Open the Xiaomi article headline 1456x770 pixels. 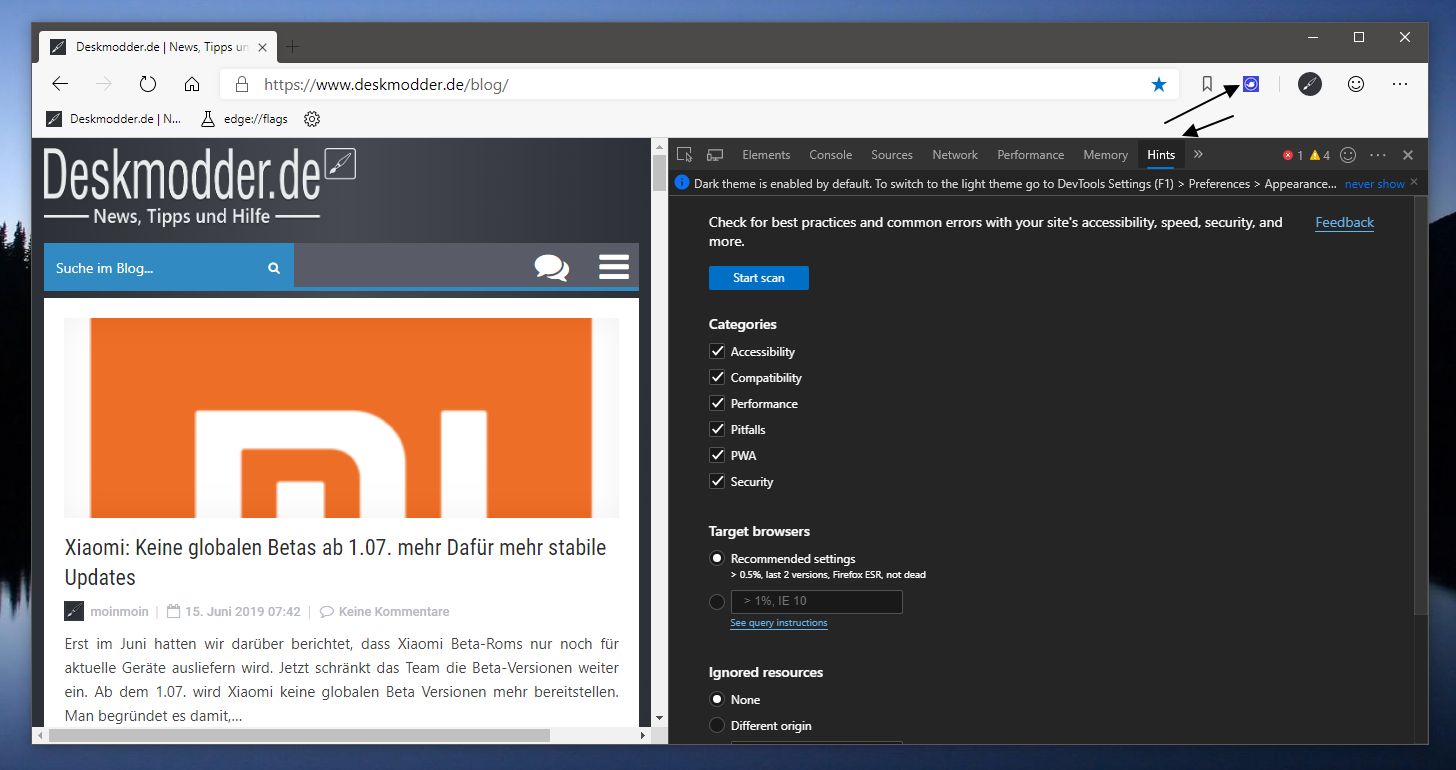(x=335, y=562)
